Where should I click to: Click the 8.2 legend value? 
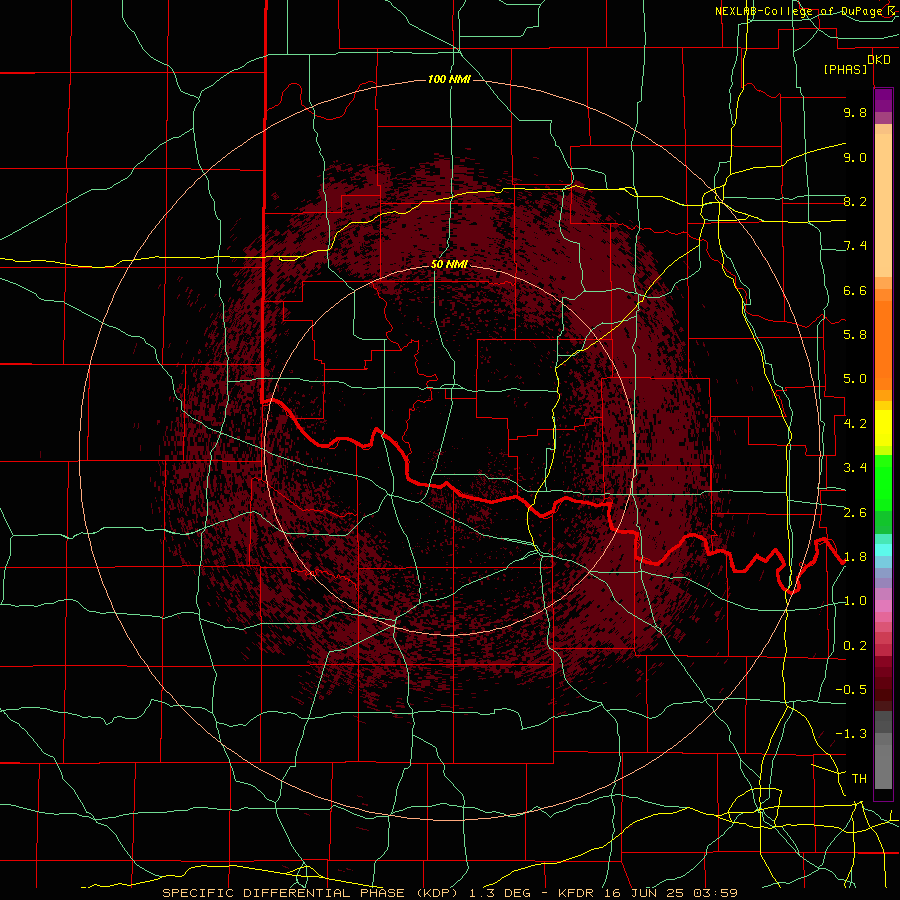[855, 201]
